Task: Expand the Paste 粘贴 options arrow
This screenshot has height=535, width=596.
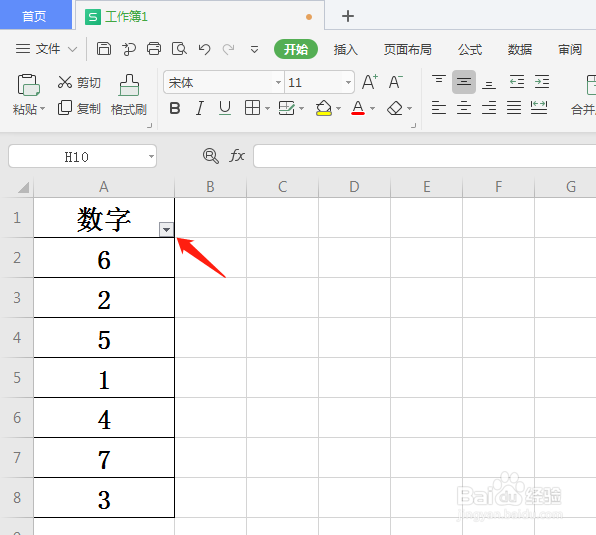Action: [43, 109]
